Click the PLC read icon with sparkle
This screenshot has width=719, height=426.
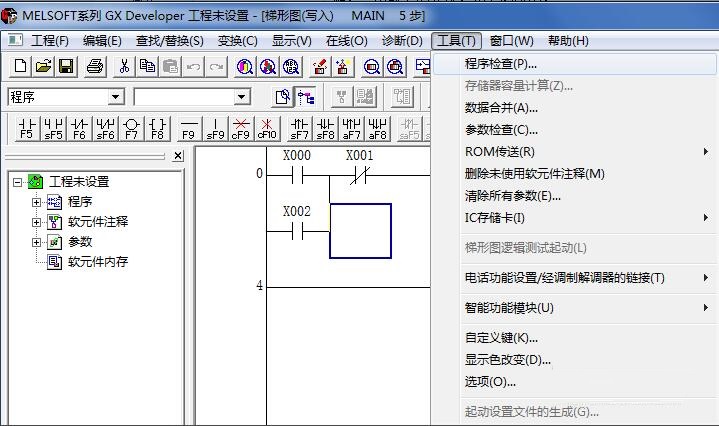343,67
